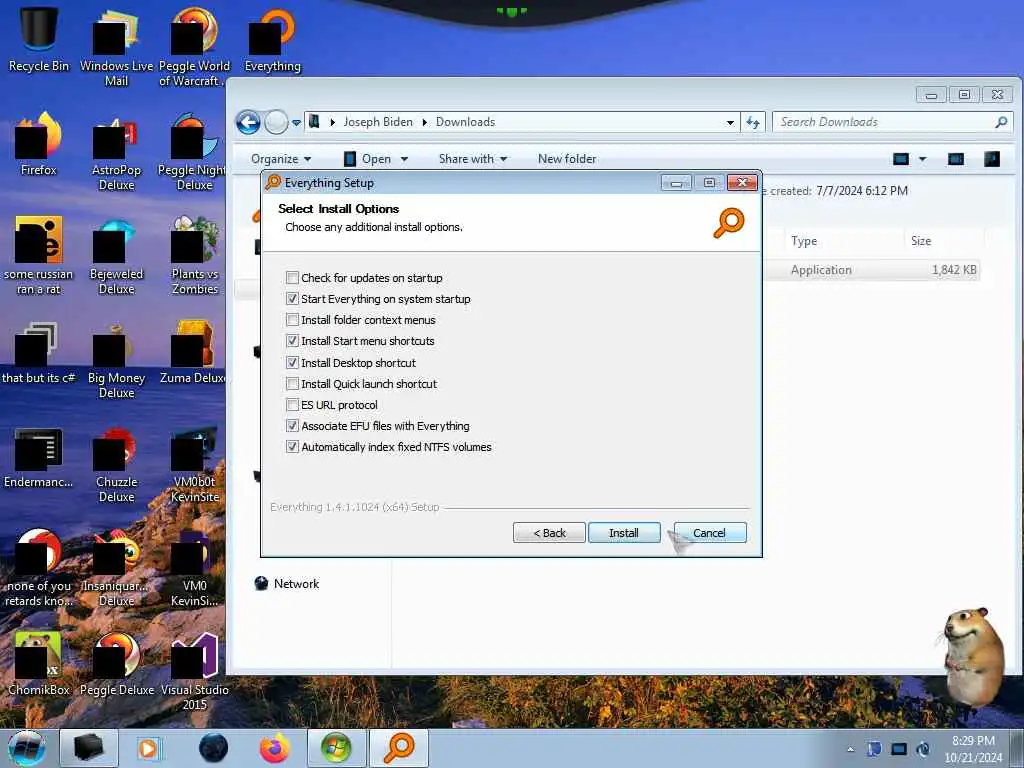Open Firefox from the taskbar
This screenshot has width=1024, height=768.
275,748
